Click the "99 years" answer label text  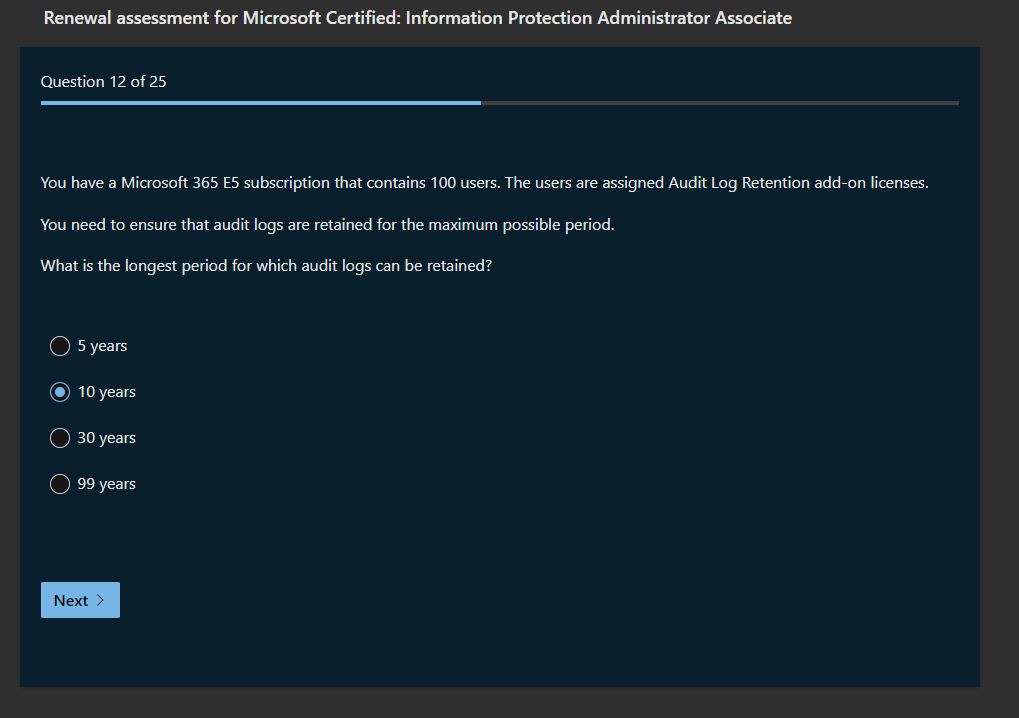pos(106,484)
